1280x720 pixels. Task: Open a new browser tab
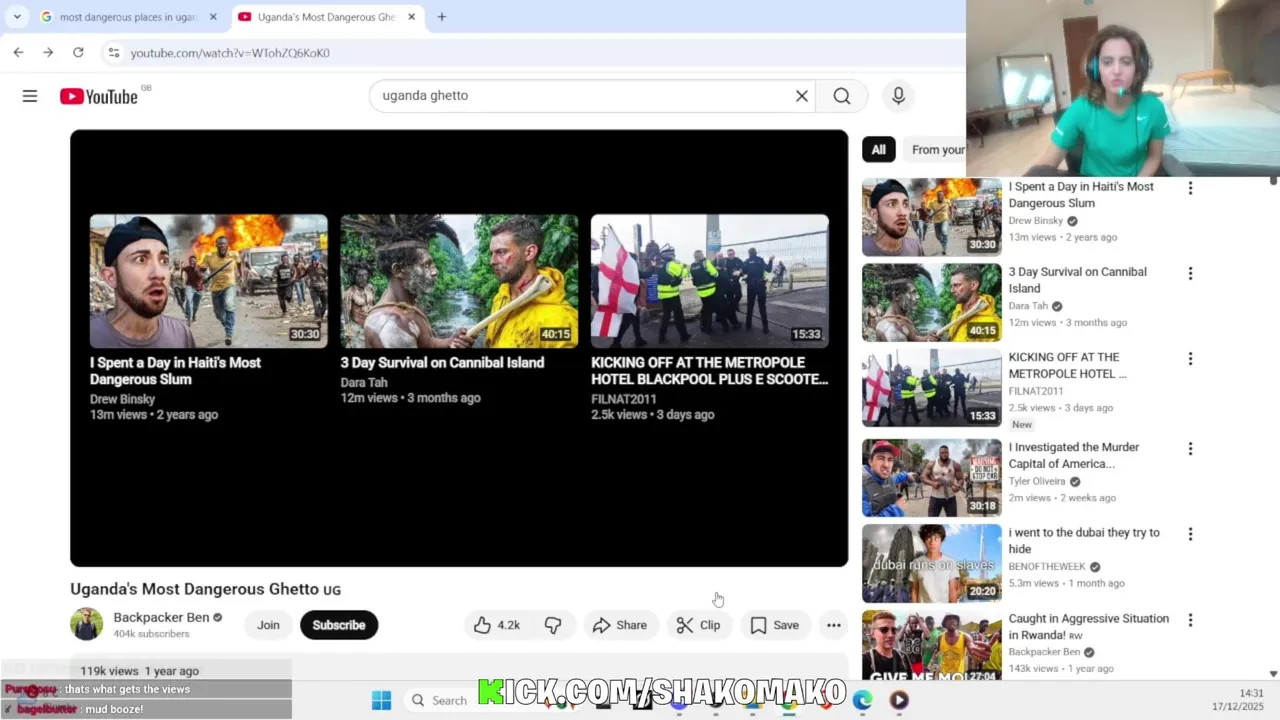441,17
